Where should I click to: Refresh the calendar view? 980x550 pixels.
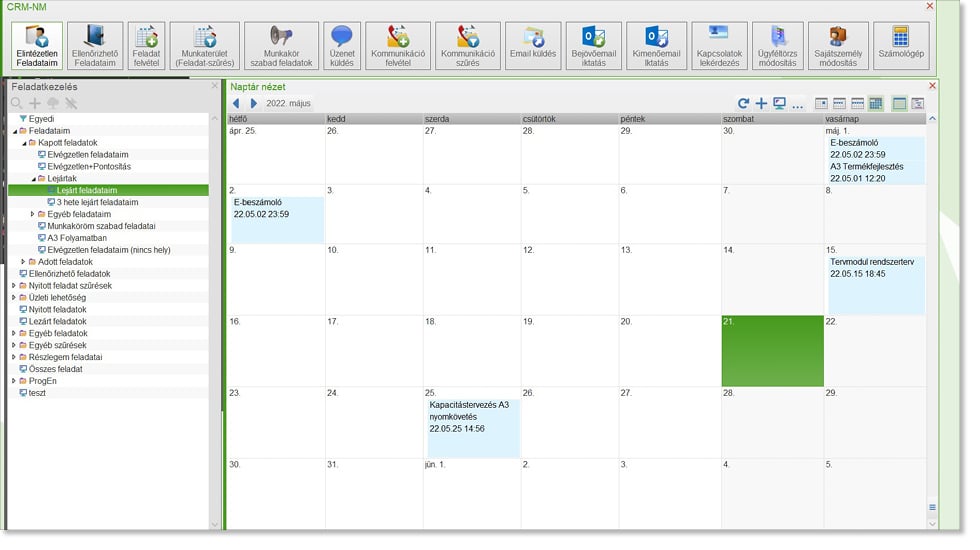coord(743,104)
